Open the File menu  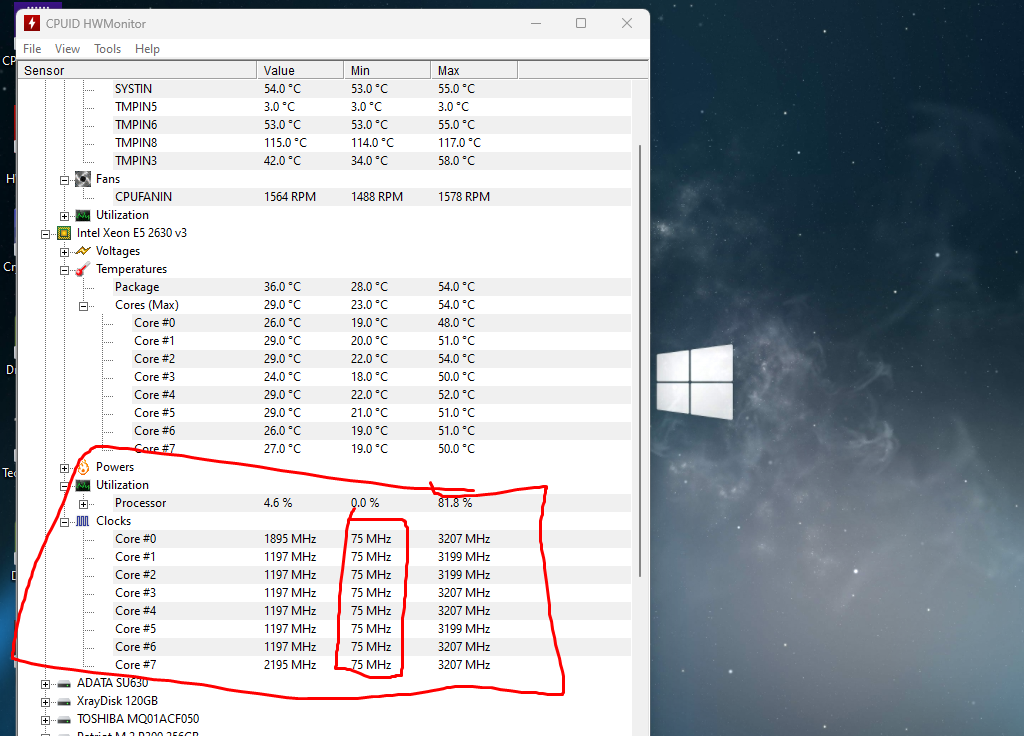tap(32, 49)
